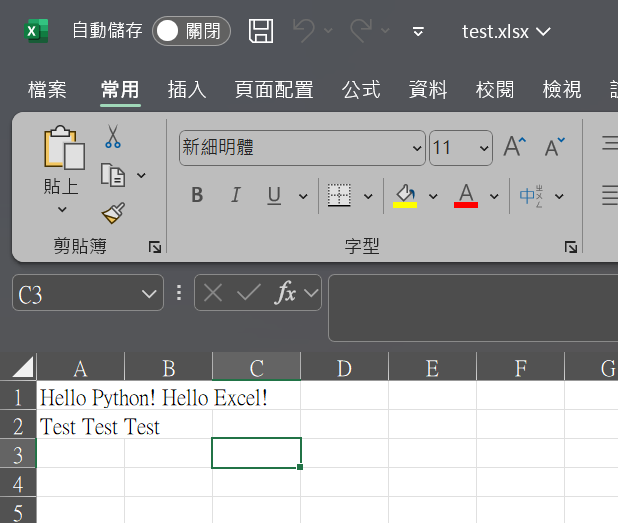Screen dimensions: 618x523
Task: Open the Name Box dropdown arrow
Action: pyautogui.click(x=149, y=293)
